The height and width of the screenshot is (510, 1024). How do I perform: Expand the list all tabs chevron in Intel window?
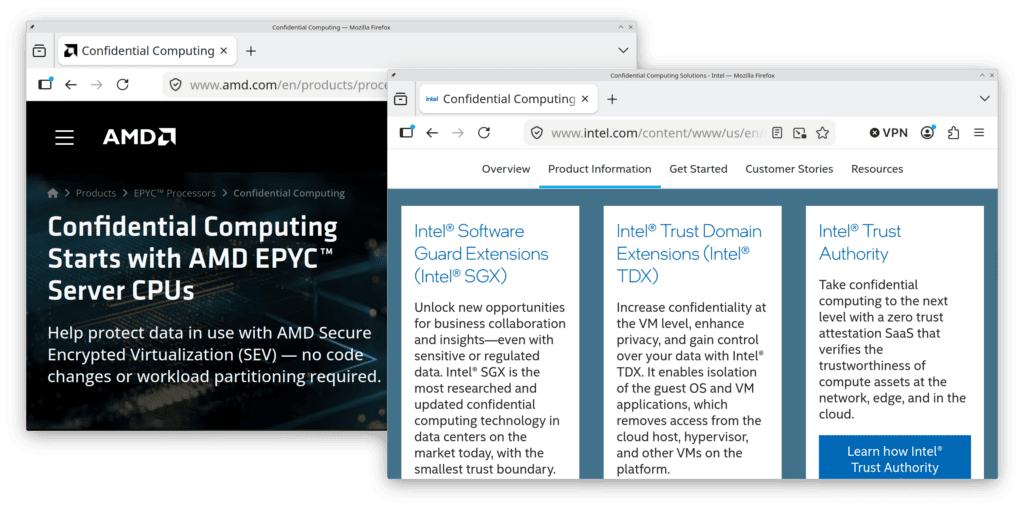point(985,99)
